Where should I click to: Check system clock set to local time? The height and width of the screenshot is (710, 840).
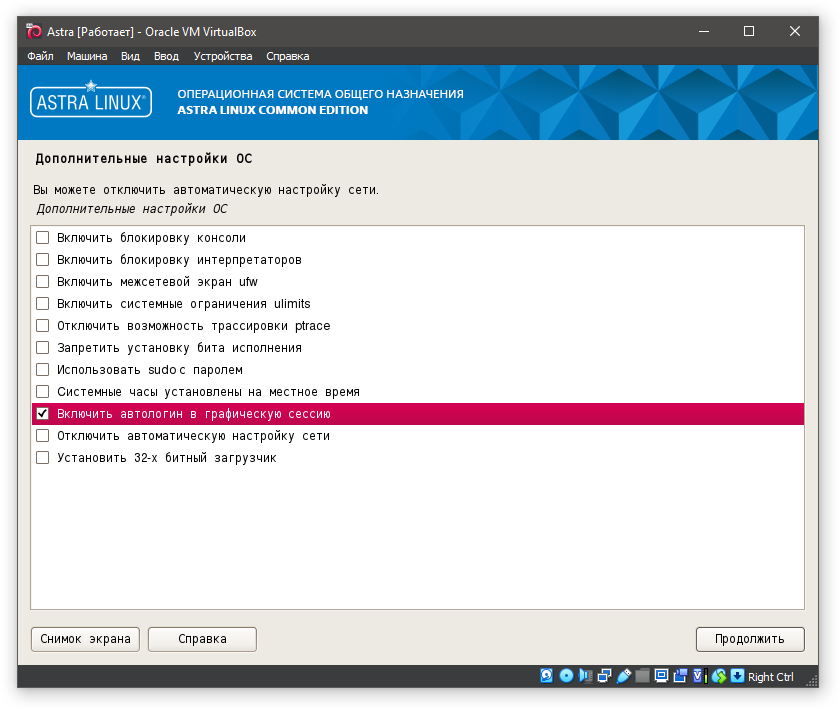(42, 391)
